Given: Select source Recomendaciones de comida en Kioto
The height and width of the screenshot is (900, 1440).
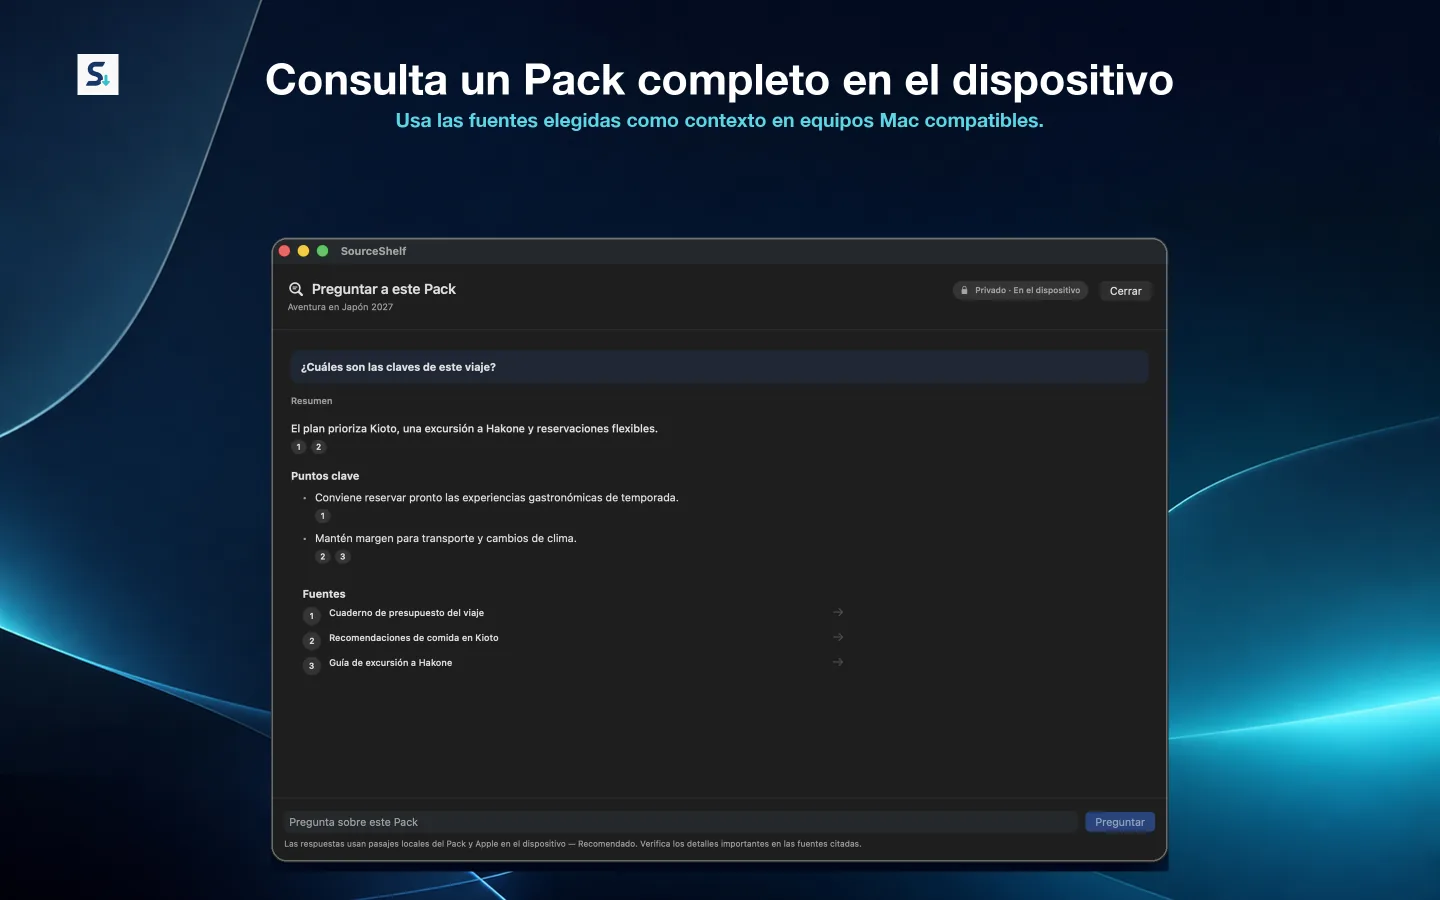Looking at the screenshot, I should click(413, 638).
